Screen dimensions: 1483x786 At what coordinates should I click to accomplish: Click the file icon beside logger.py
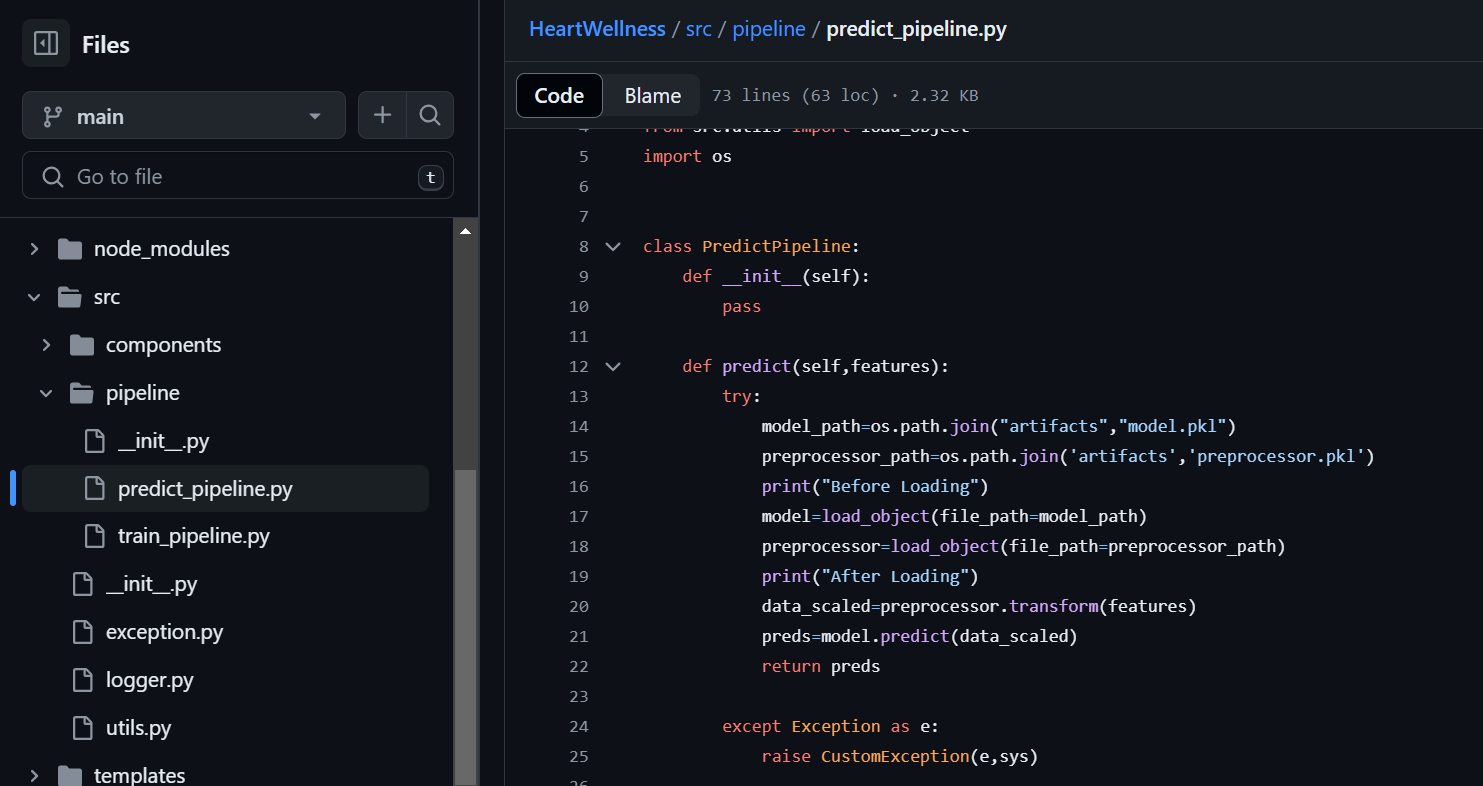pos(85,680)
